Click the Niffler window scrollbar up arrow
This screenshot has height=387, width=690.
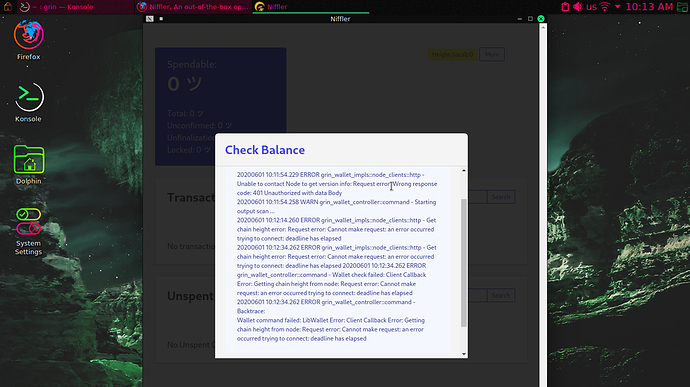pyautogui.click(x=543, y=27)
